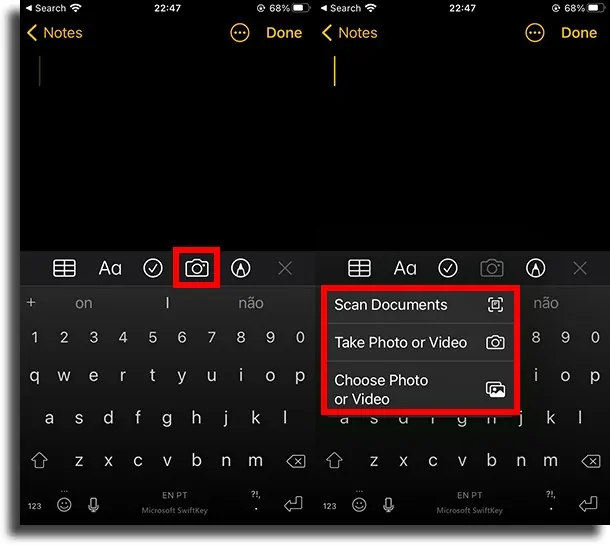Toggle the shift key on left keyboard
610x545 pixels.
click(39, 461)
